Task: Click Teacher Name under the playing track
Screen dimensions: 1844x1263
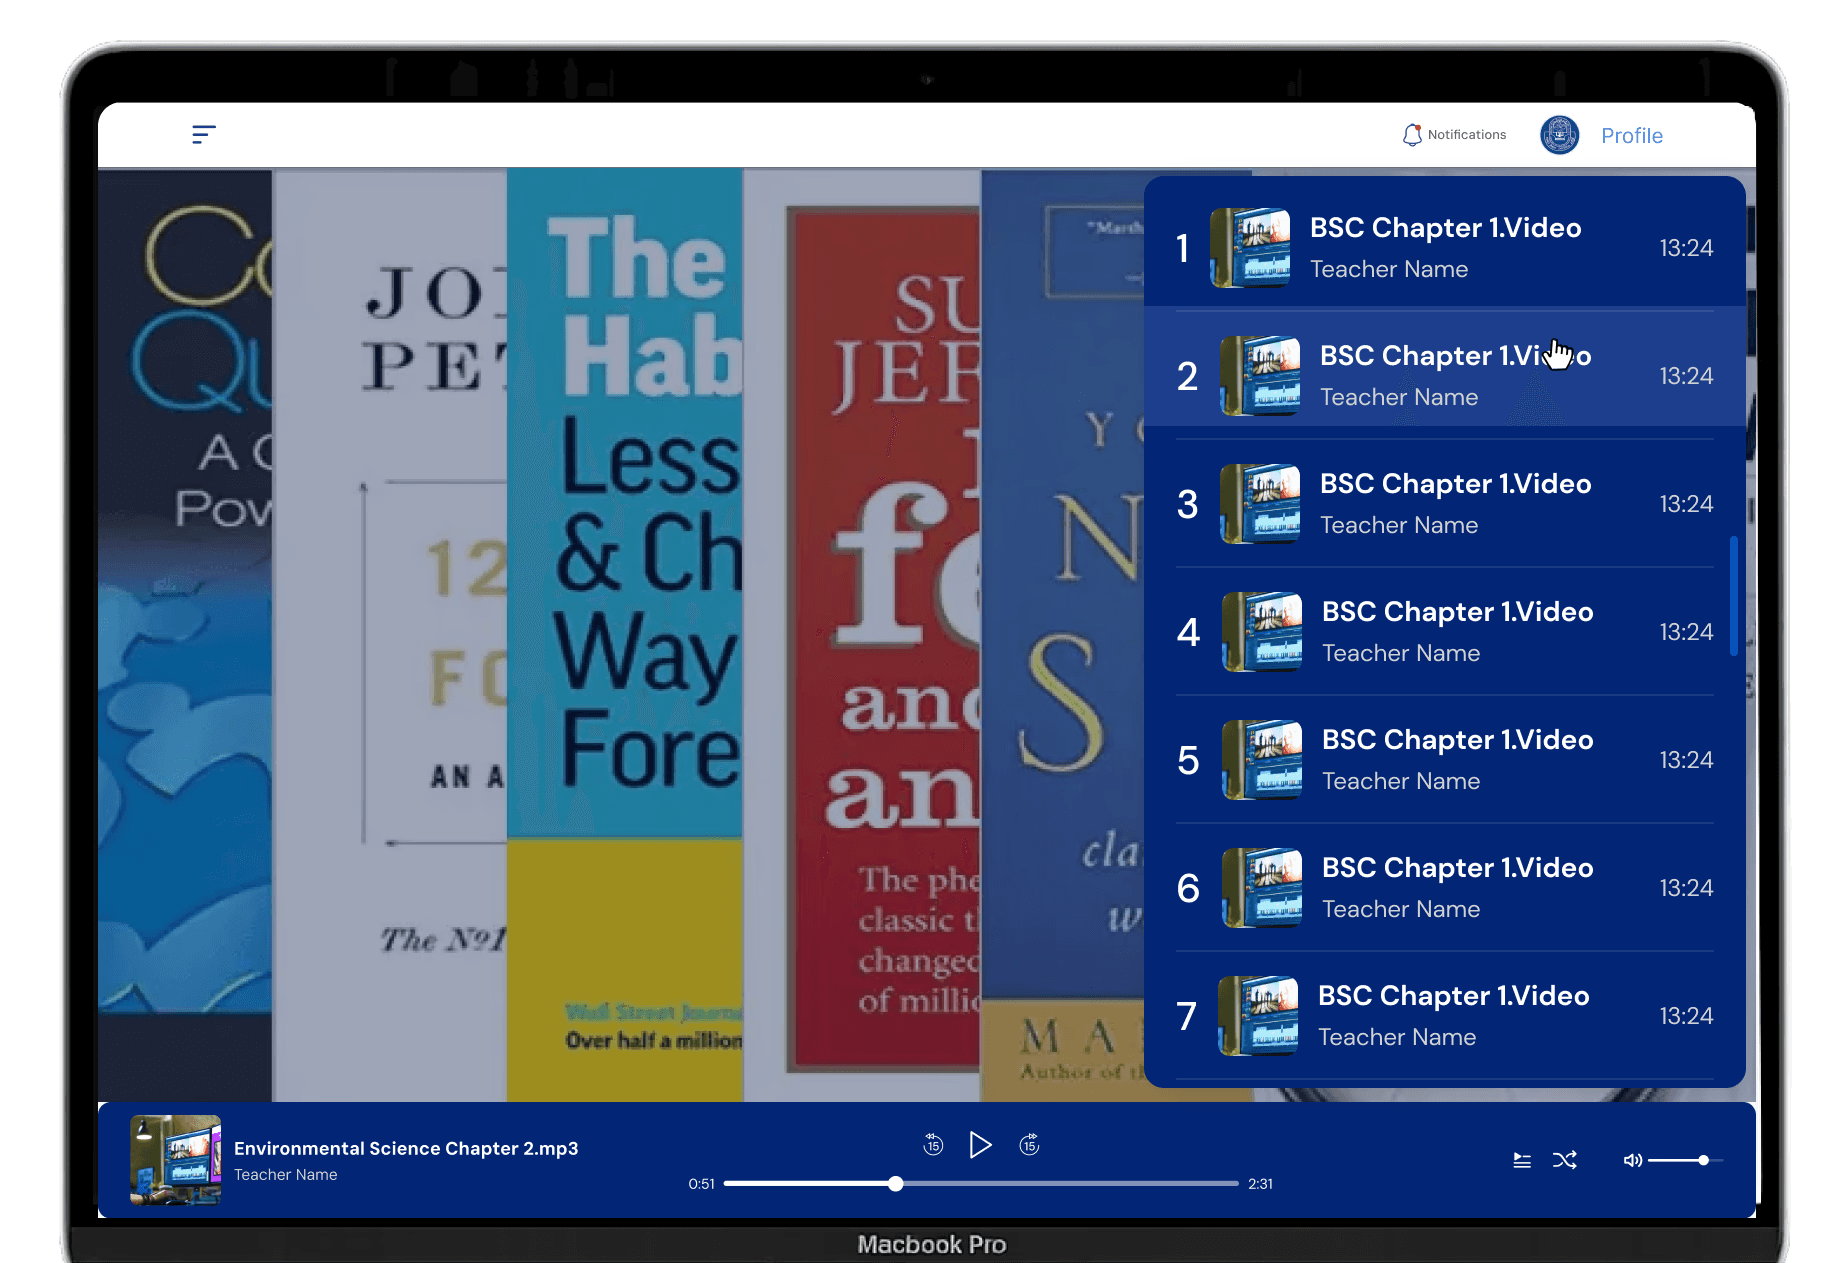Action: 286,1175
